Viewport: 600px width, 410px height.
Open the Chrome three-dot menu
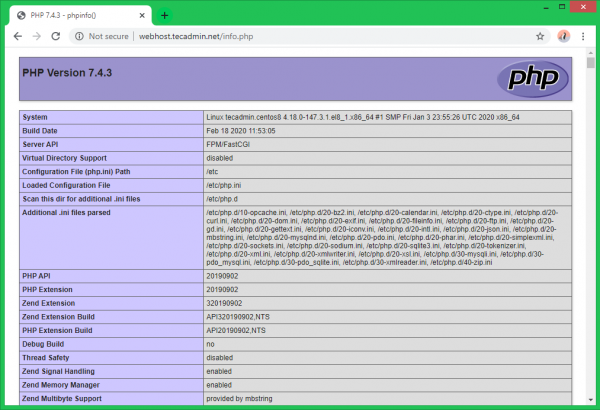584,36
